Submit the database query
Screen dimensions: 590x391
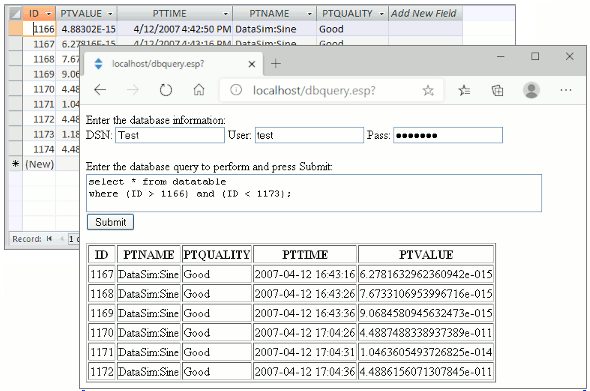click(110, 222)
